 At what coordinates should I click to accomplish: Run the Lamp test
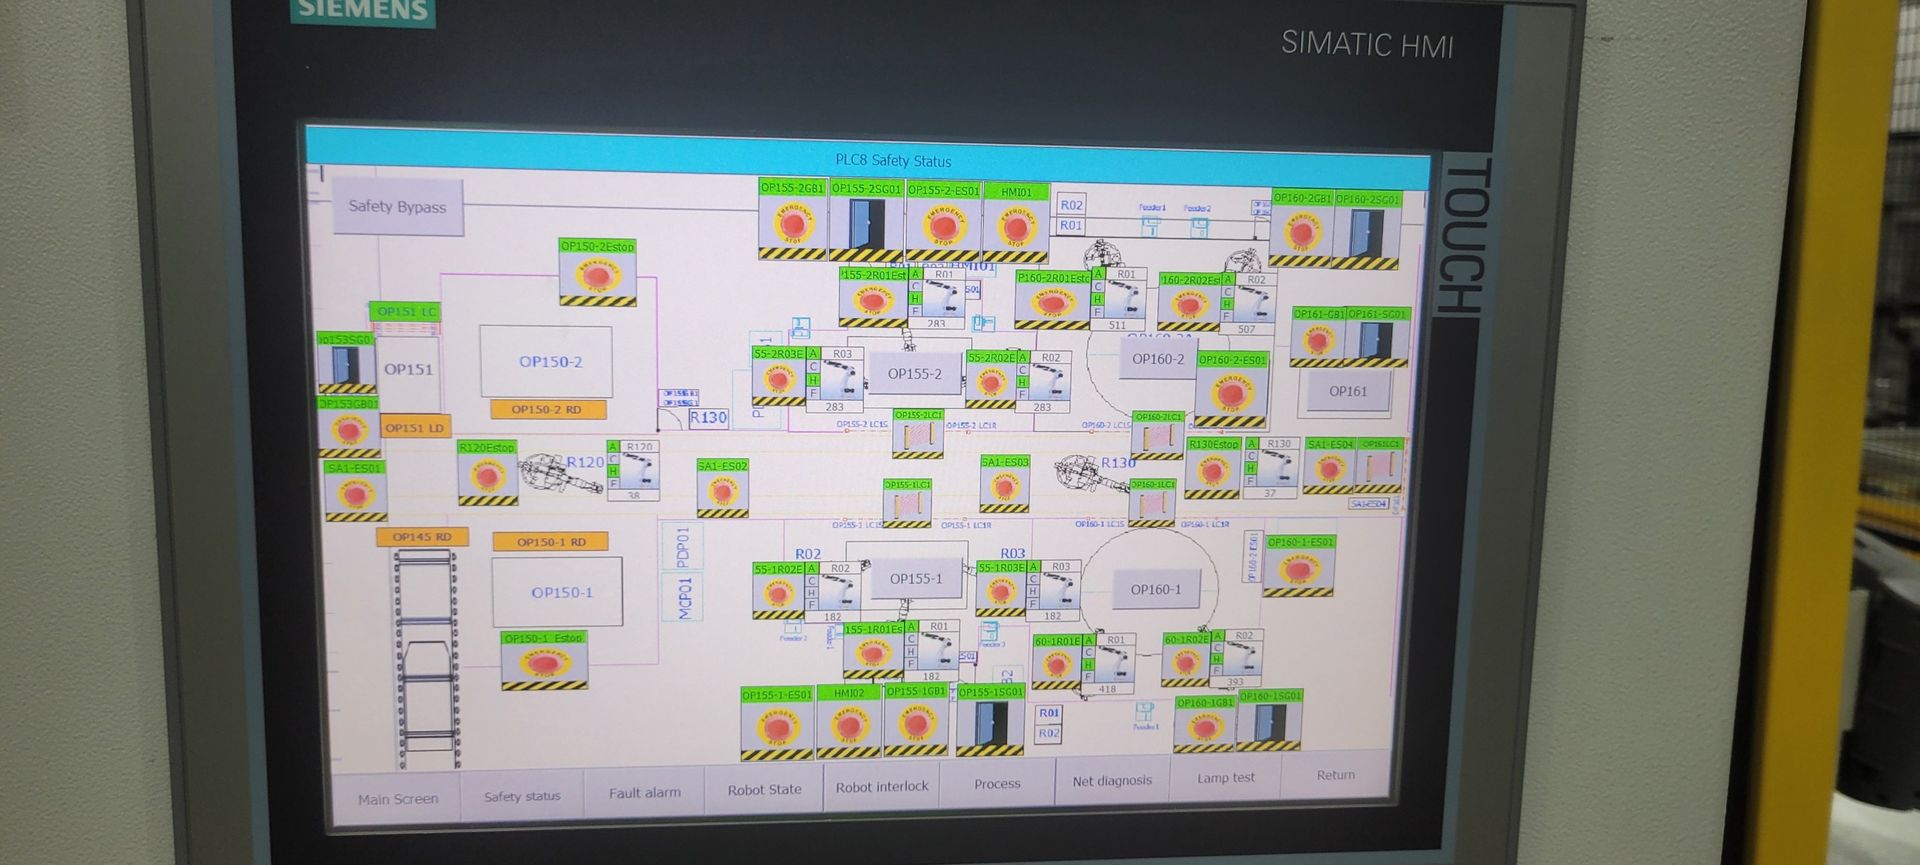[1225, 778]
